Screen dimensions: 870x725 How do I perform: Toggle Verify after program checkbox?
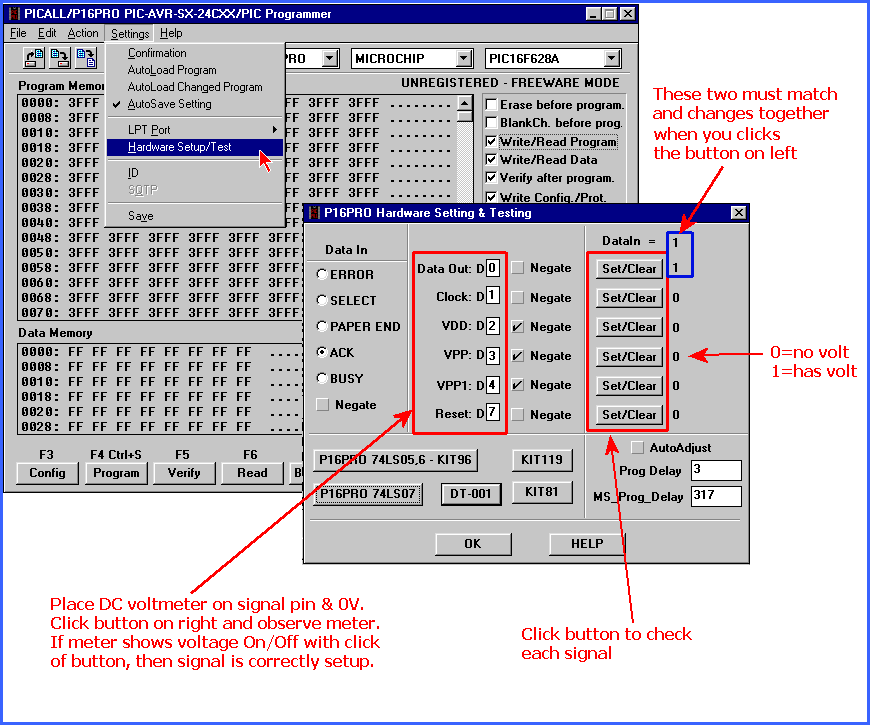[491, 178]
